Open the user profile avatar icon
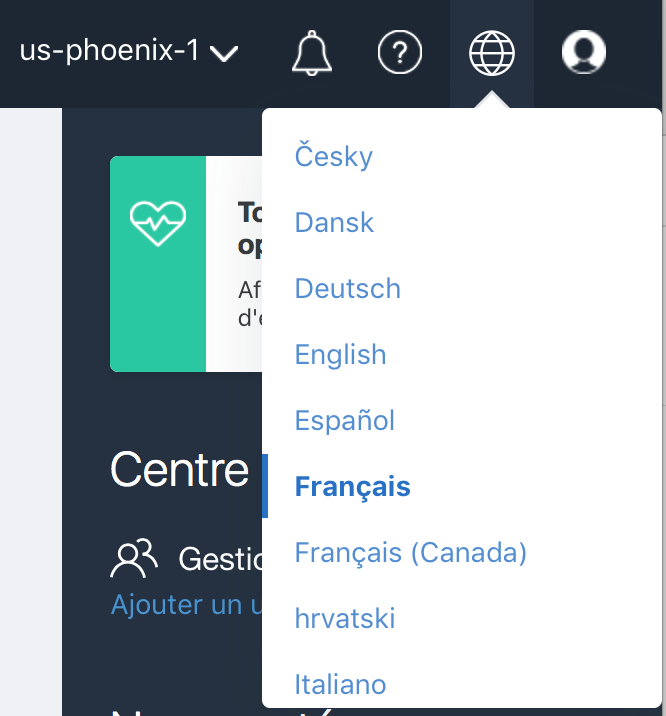This screenshot has width=666, height=716. pyautogui.click(x=584, y=52)
